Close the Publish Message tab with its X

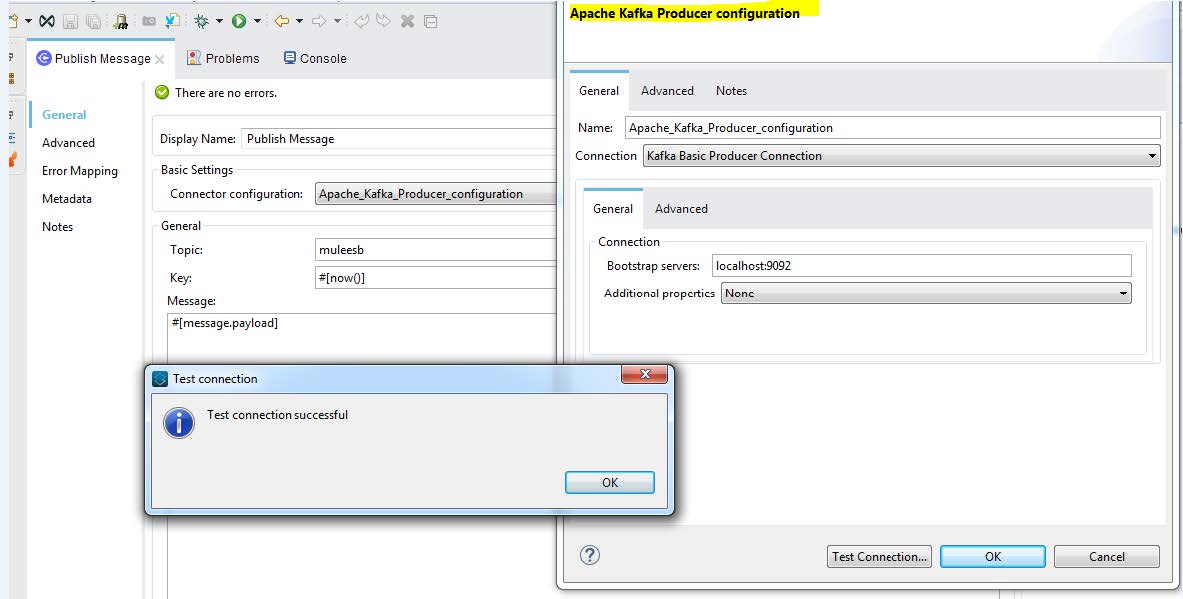pyautogui.click(x=160, y=59)
